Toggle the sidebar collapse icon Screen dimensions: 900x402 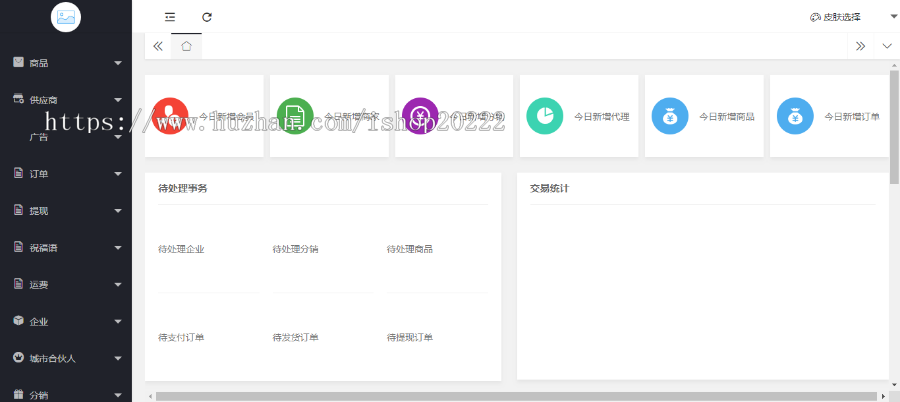(x=170, y=17)
